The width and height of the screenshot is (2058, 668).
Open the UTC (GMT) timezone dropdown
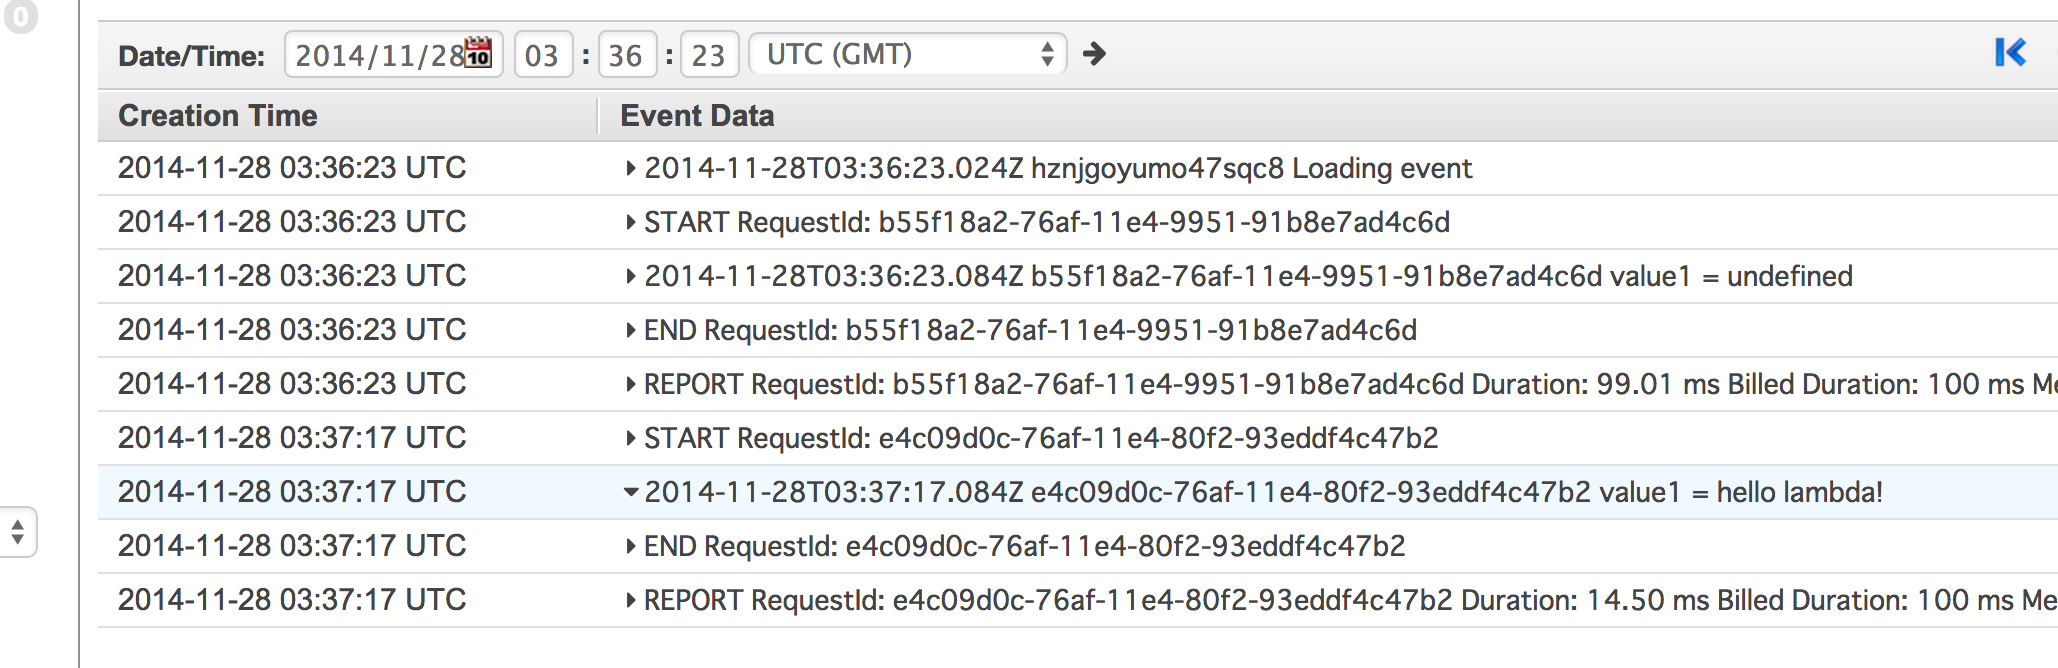[905, 55]
